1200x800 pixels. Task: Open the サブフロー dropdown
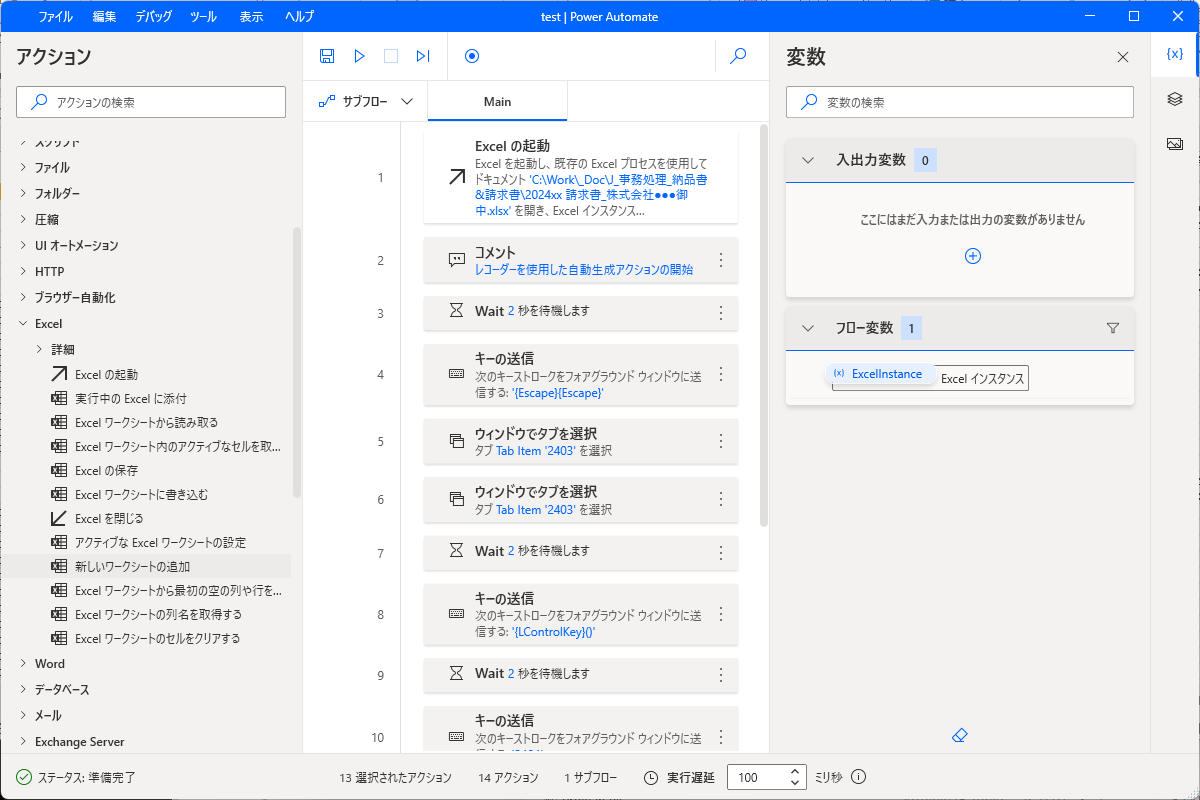(365, 101)
